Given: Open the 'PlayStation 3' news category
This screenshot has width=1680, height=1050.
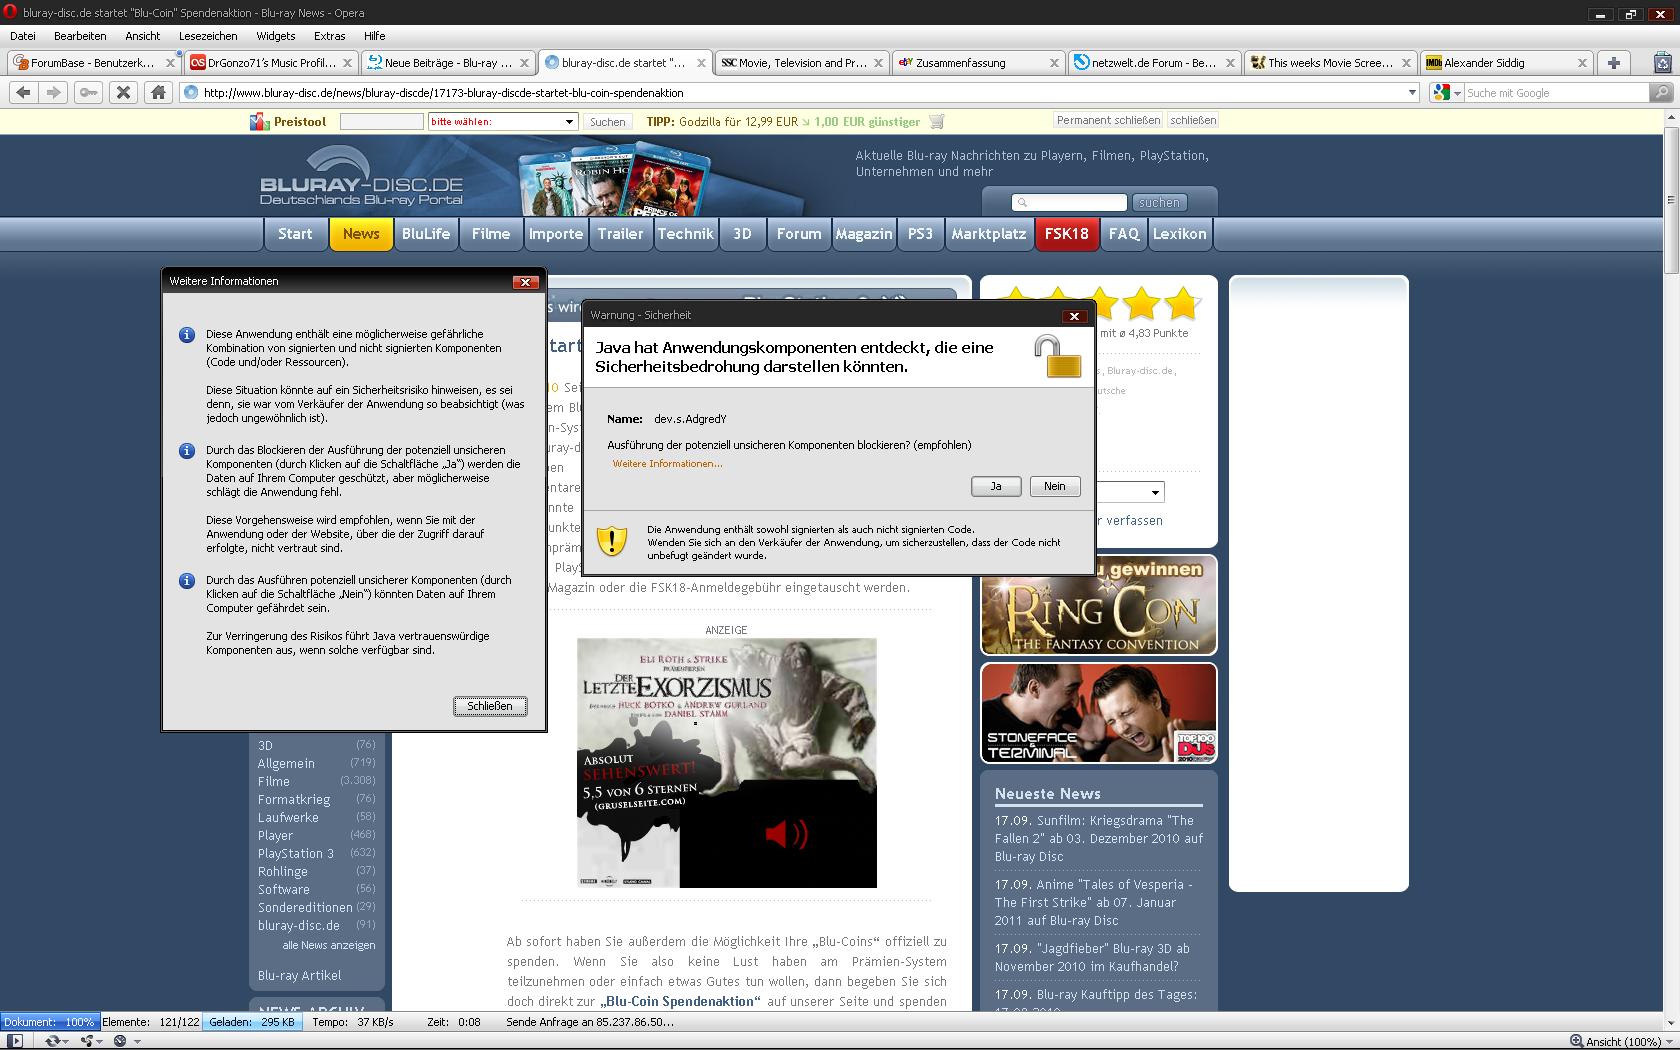Looking at the screenshot, I should coord(296,854).
